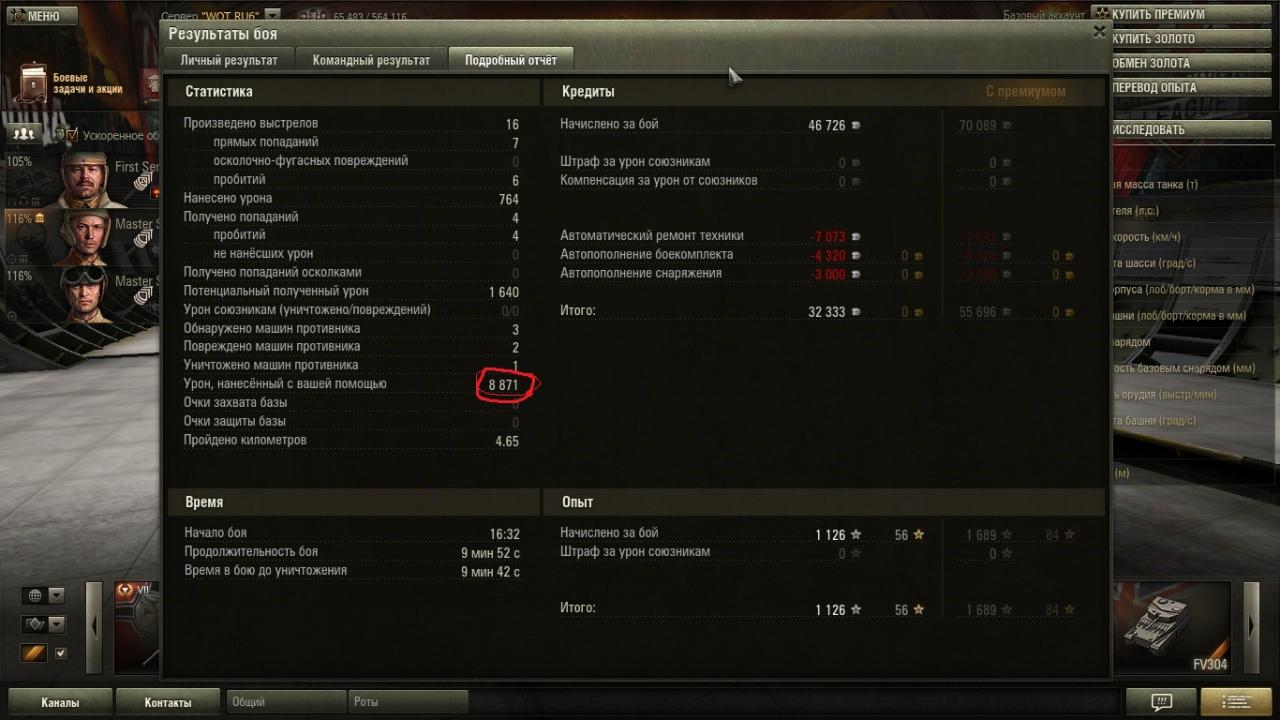Click the third crew member portrait

[x=84, y=294]
